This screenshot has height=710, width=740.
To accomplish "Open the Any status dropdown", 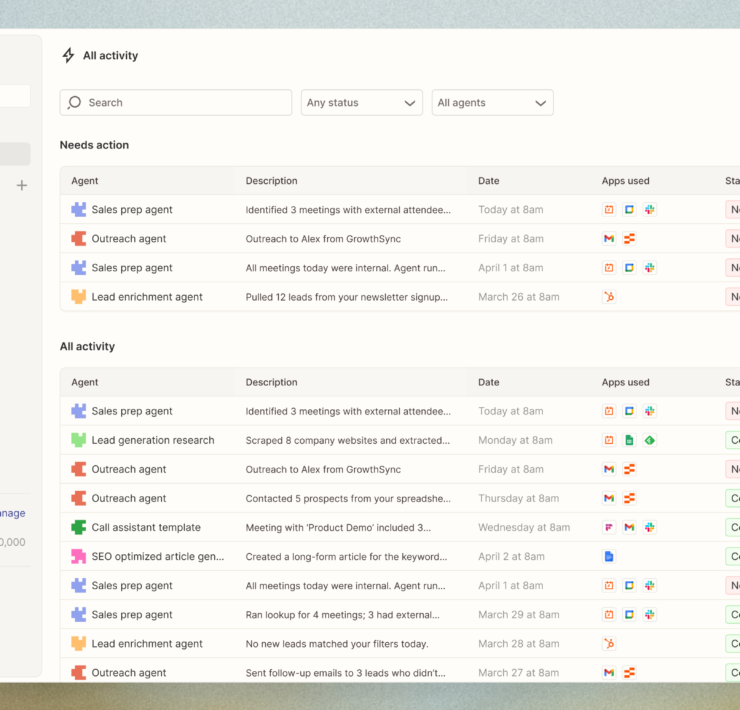I will point(361,103).
